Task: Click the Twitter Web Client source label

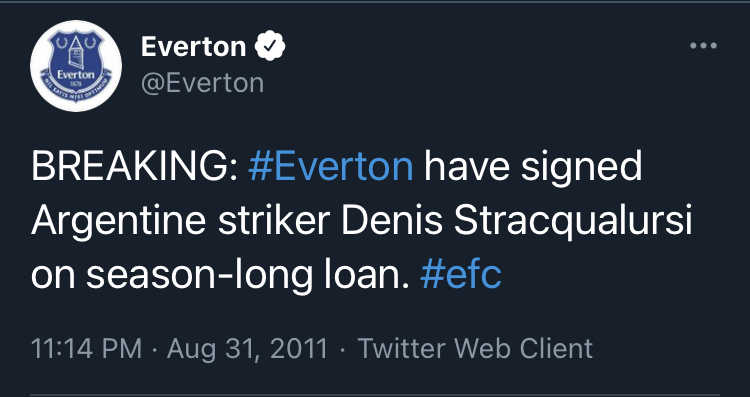Action: pyautogui.click(x=475, y=348)
